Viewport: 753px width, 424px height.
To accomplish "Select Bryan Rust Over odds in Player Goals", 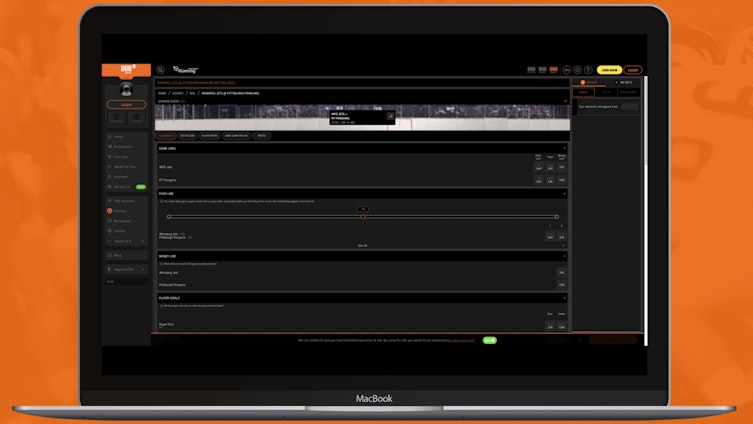I will click(550, 326).
